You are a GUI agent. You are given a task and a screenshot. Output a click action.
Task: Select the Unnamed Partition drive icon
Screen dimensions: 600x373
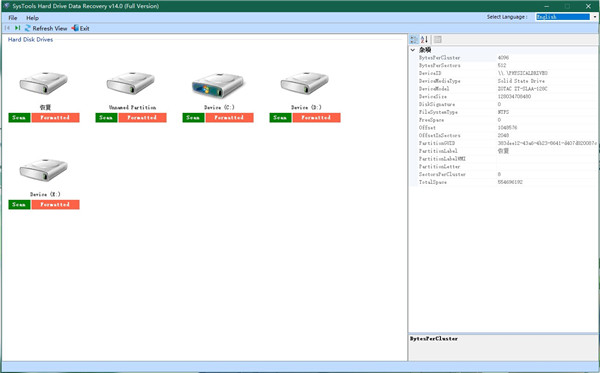coord(131,83)
